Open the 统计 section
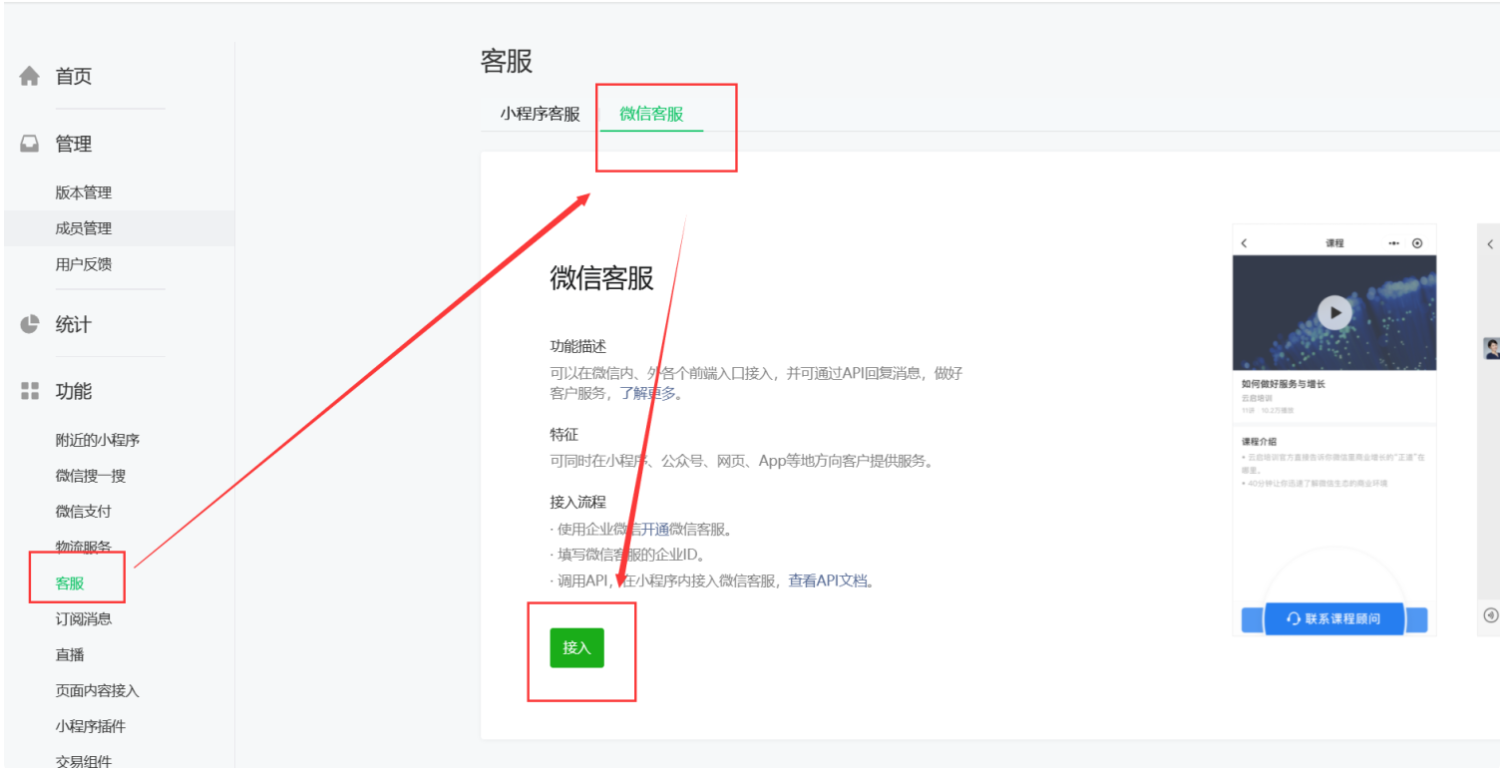The image size is (1500, 768). 73,325
